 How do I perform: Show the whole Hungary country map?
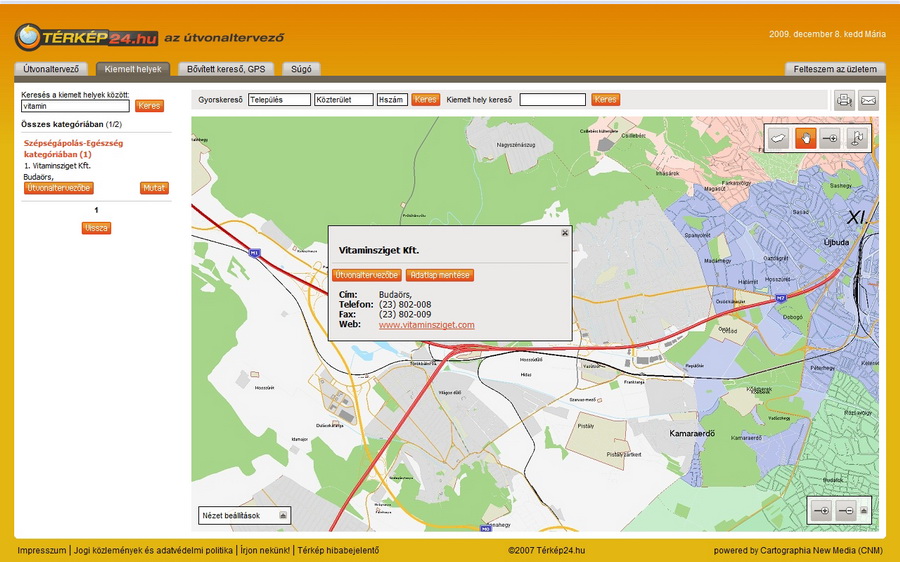(x=779, y=138)
